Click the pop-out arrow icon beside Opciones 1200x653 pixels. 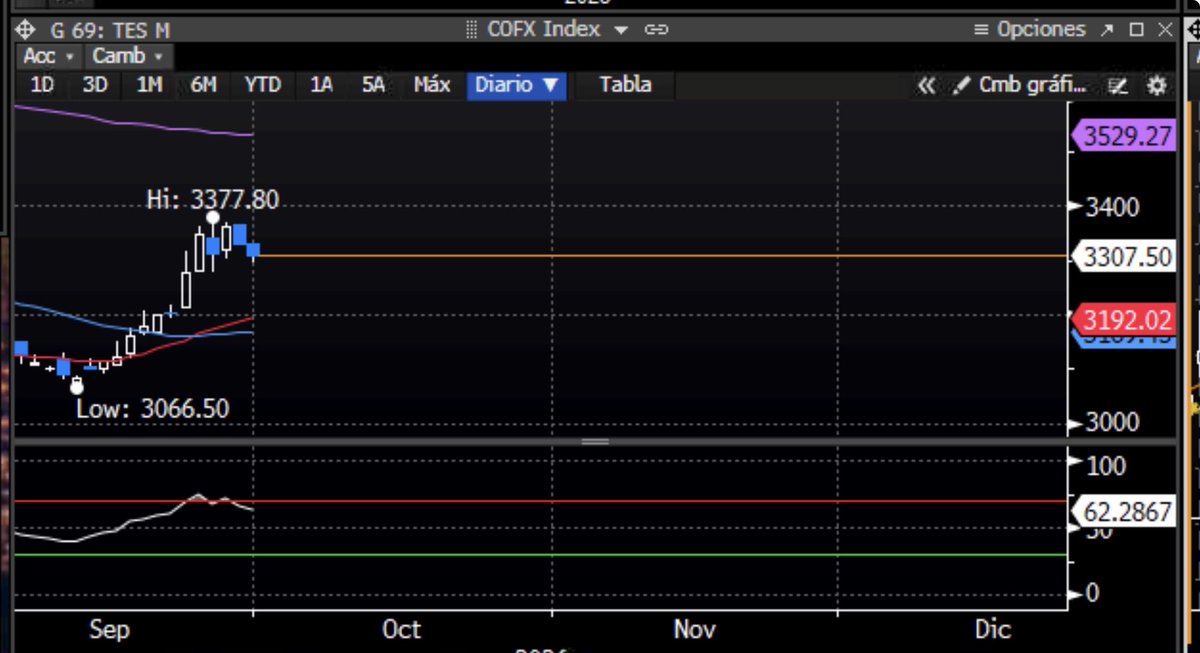point(1107,30)
